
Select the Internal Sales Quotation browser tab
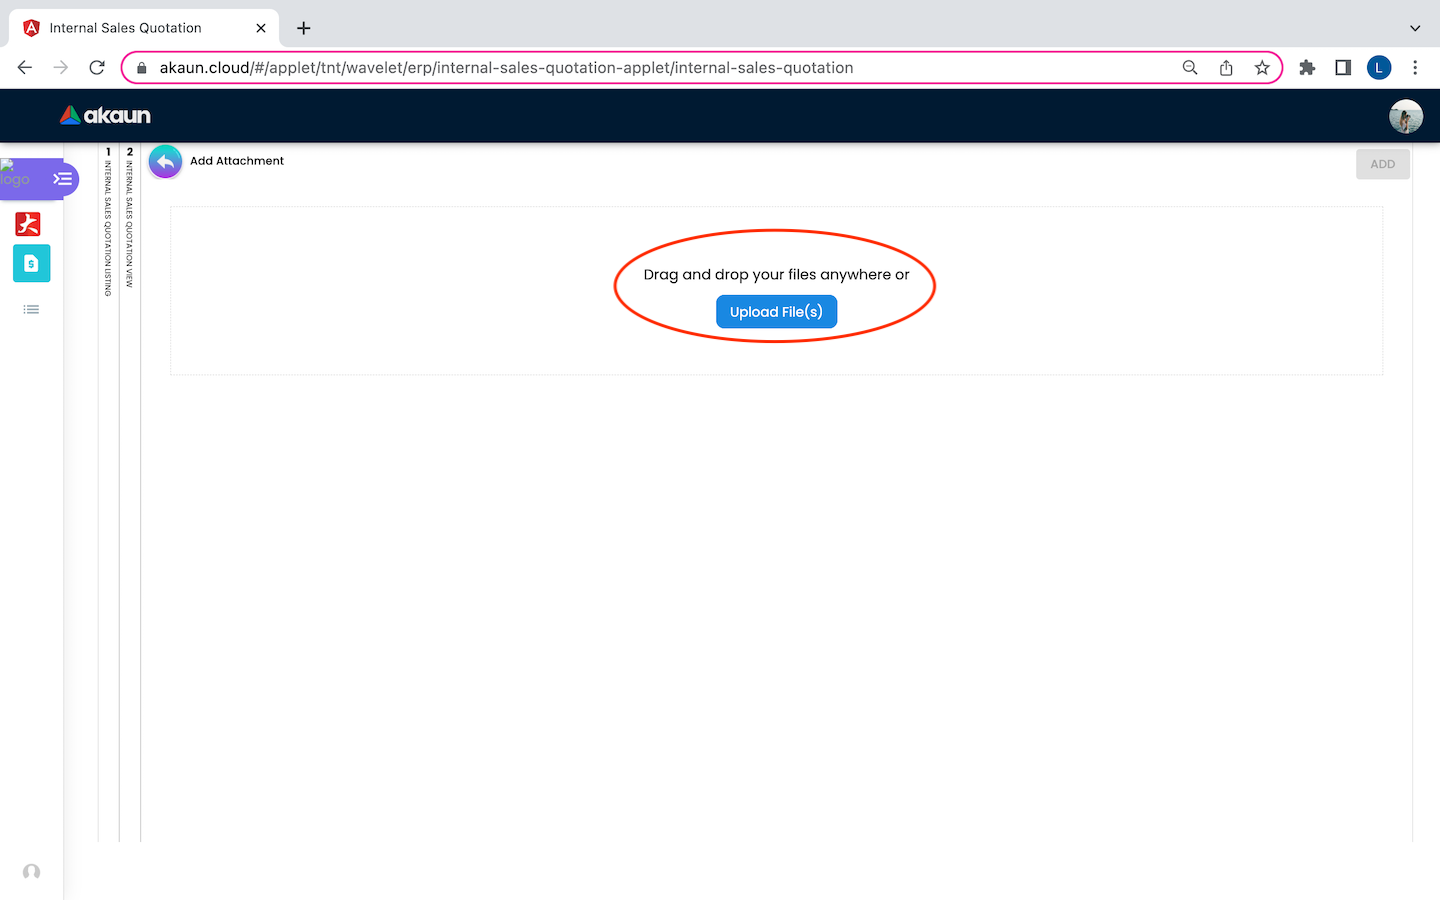pyautogui.click(x=144, y=28)
